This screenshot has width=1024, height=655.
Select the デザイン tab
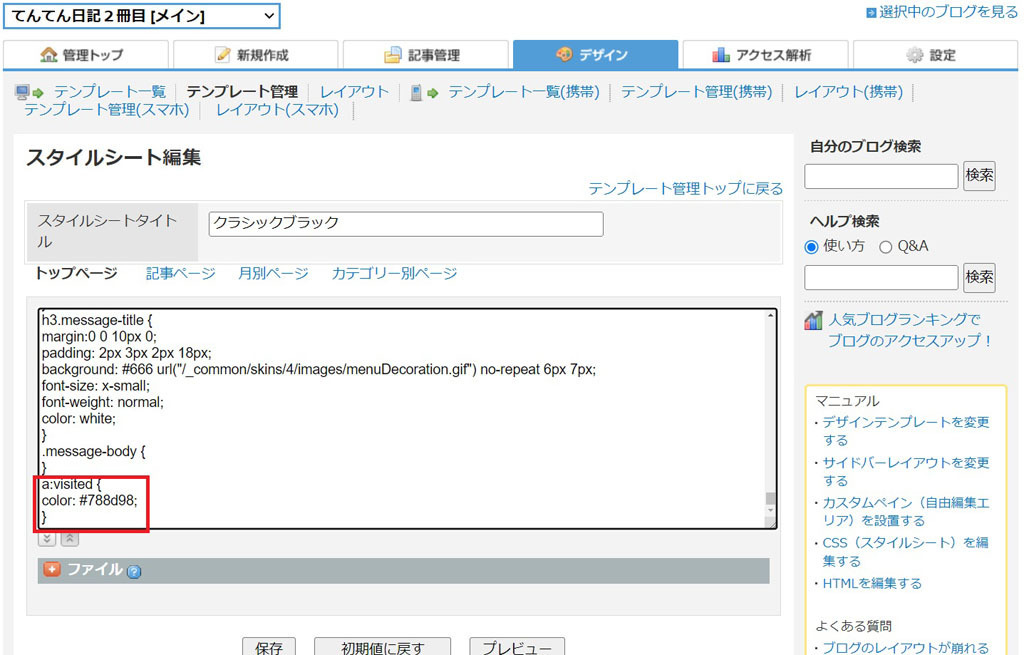595,55
